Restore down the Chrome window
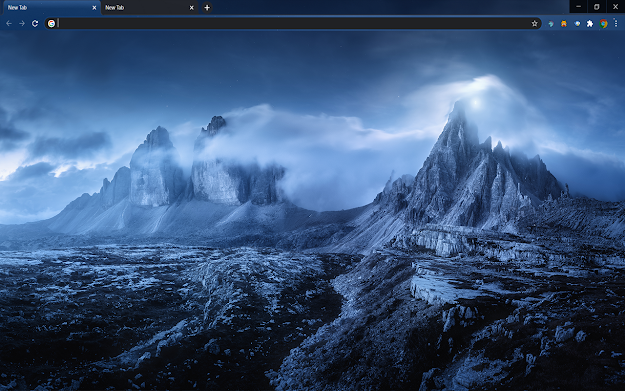Image resolution: width=625 pixels, height=391 pixels. pos(597,6)
